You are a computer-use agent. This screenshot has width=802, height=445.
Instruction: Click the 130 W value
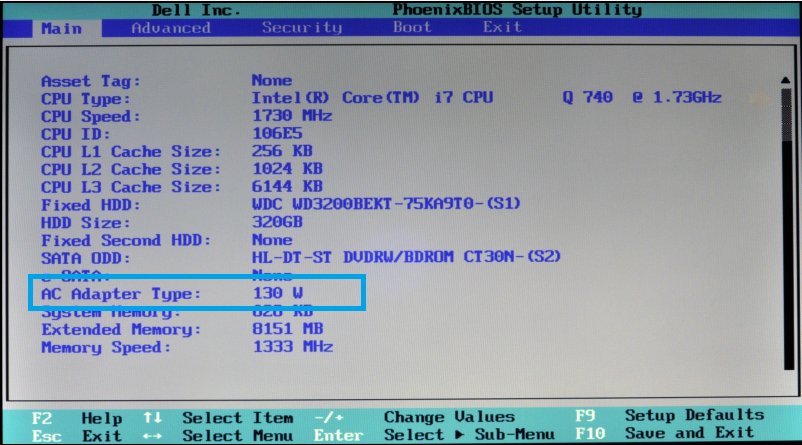(277, 293)
